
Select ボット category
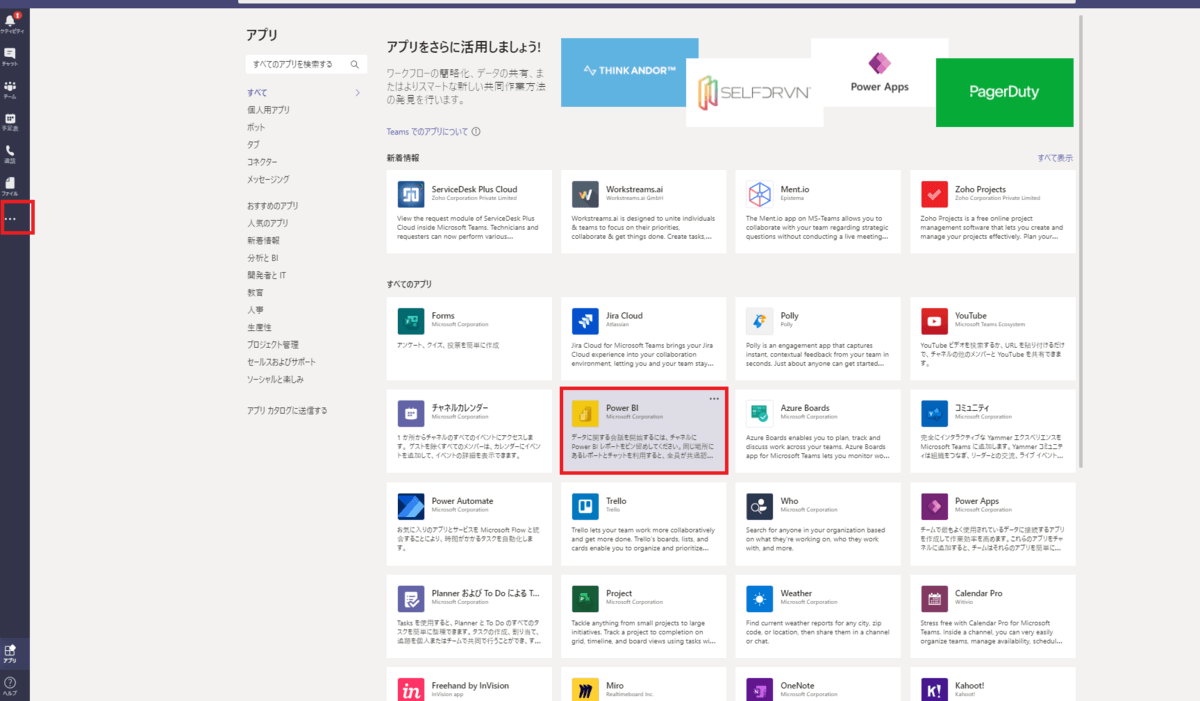[x=256, y=128]
